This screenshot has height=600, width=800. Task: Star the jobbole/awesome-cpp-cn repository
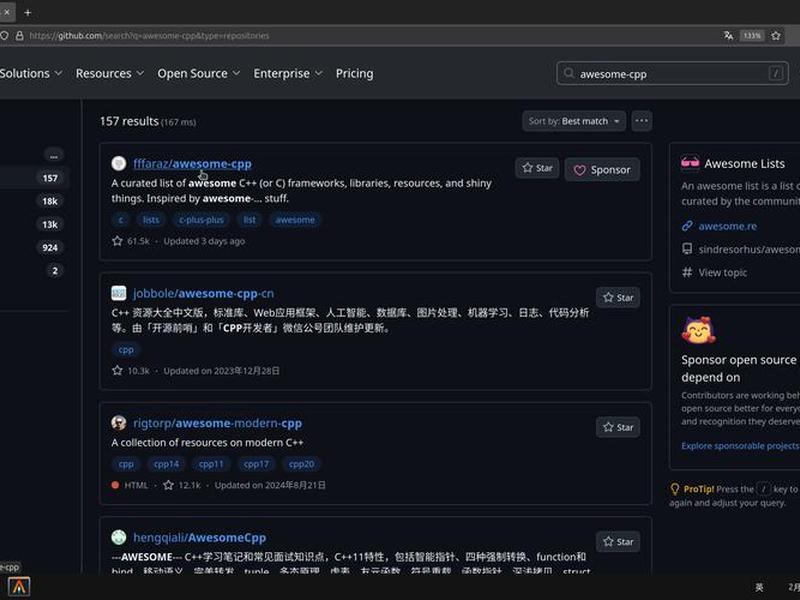(618, 297)
